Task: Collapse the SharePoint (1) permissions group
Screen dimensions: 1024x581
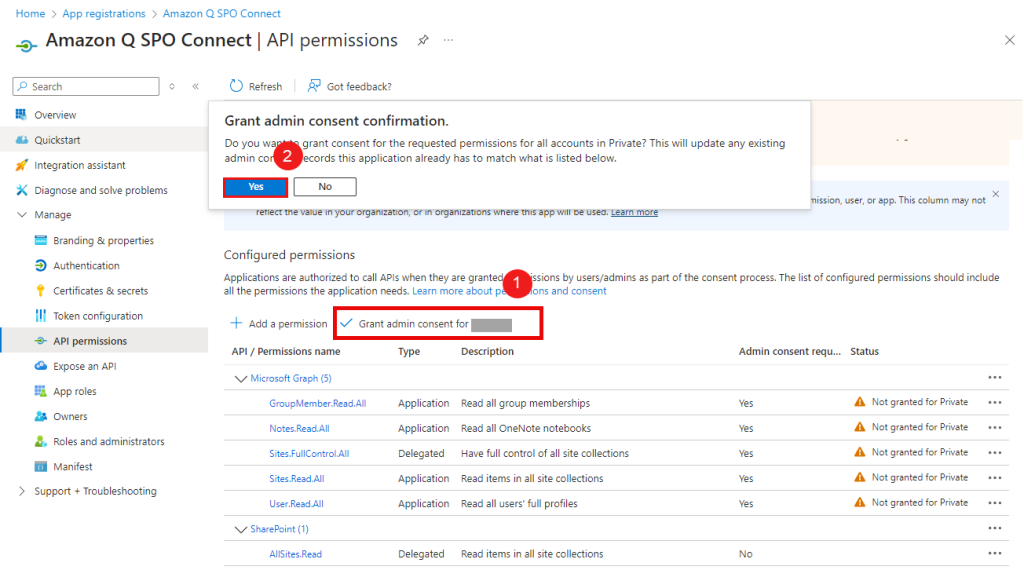Action: [240, 529]
